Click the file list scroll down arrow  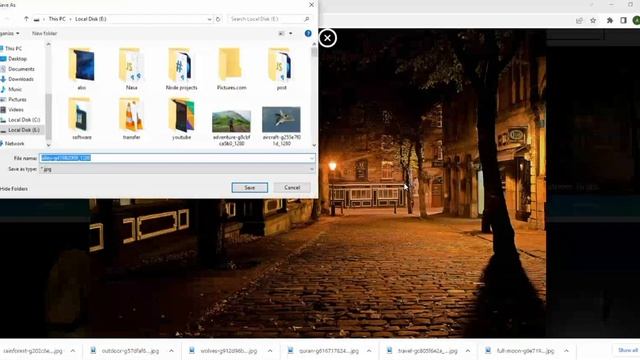pos(314,145)
